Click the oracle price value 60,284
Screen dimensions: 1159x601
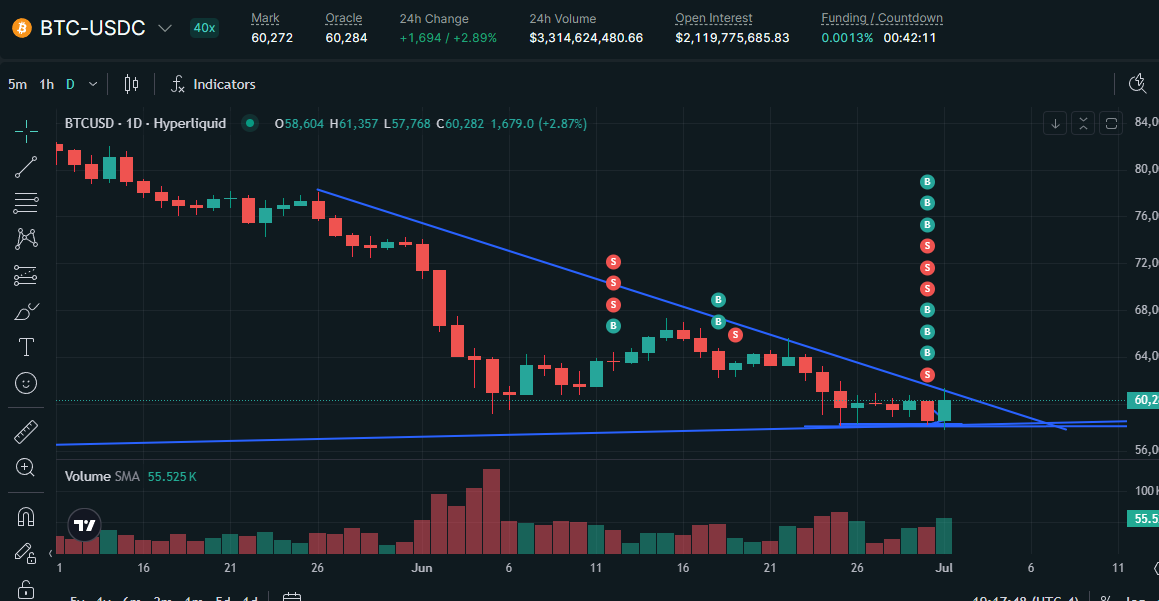346,38
